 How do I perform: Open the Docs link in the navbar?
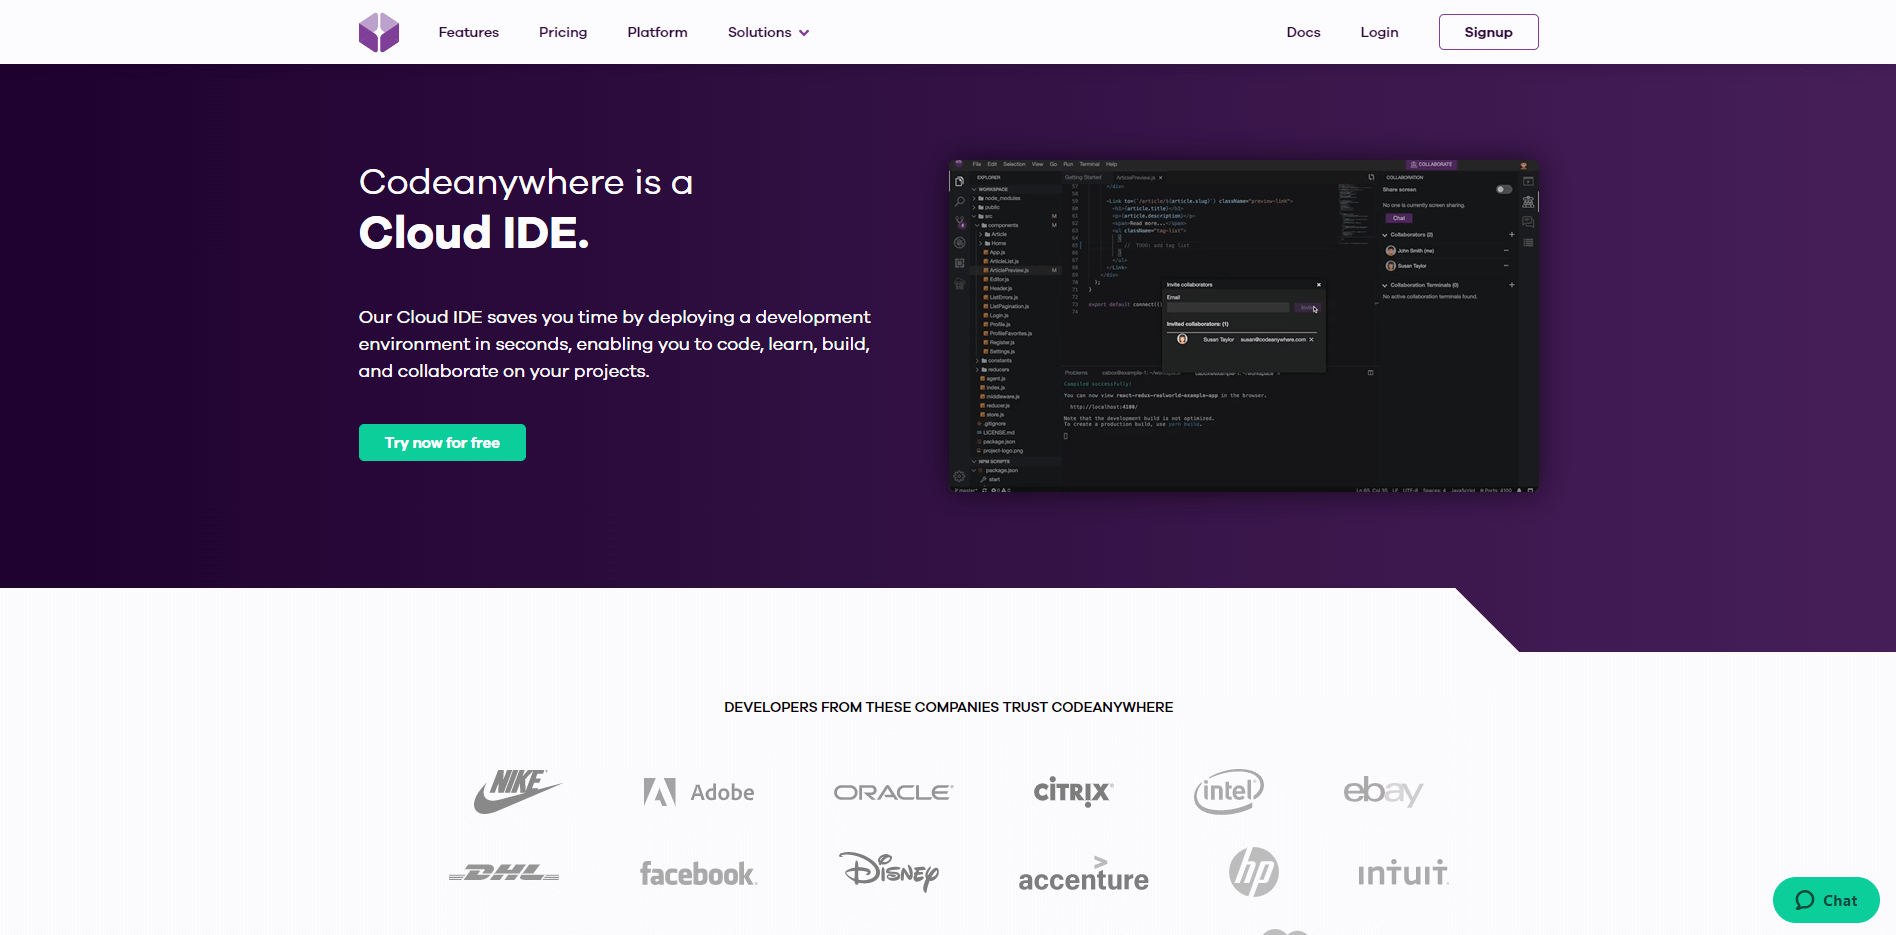tap(1303, 31)
